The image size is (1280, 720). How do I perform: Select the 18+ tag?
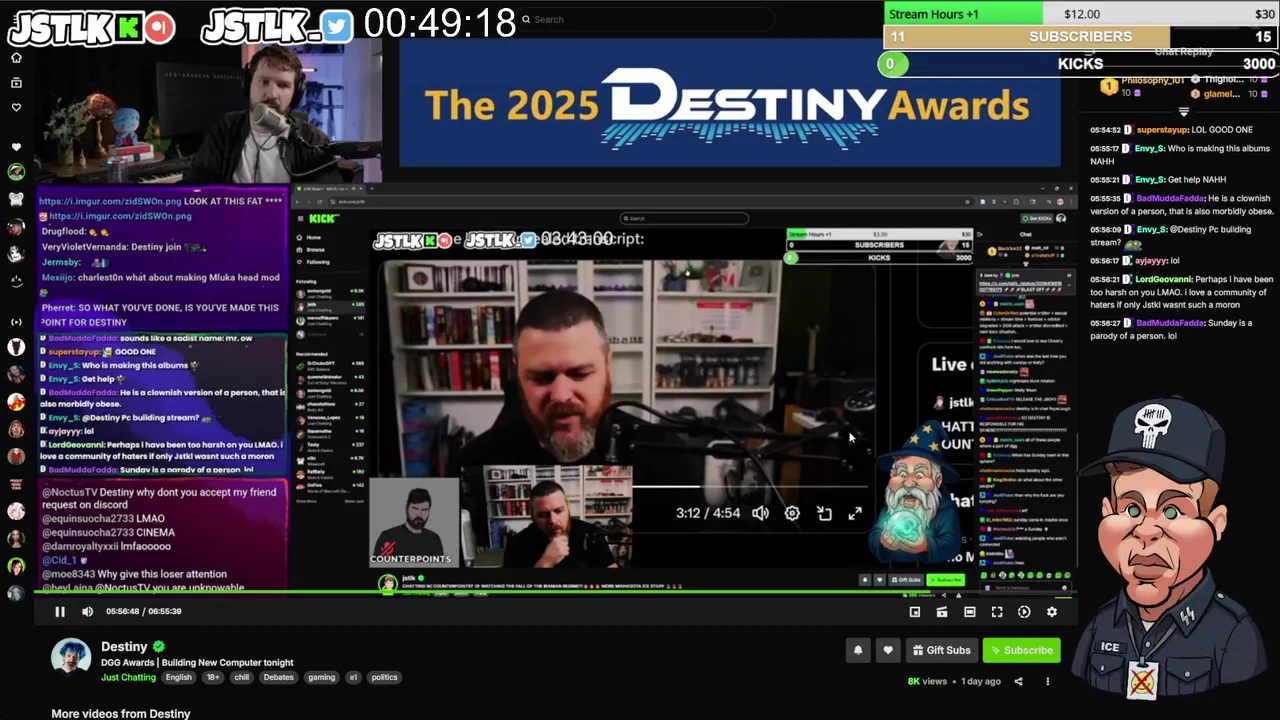[x=213, y=677]
